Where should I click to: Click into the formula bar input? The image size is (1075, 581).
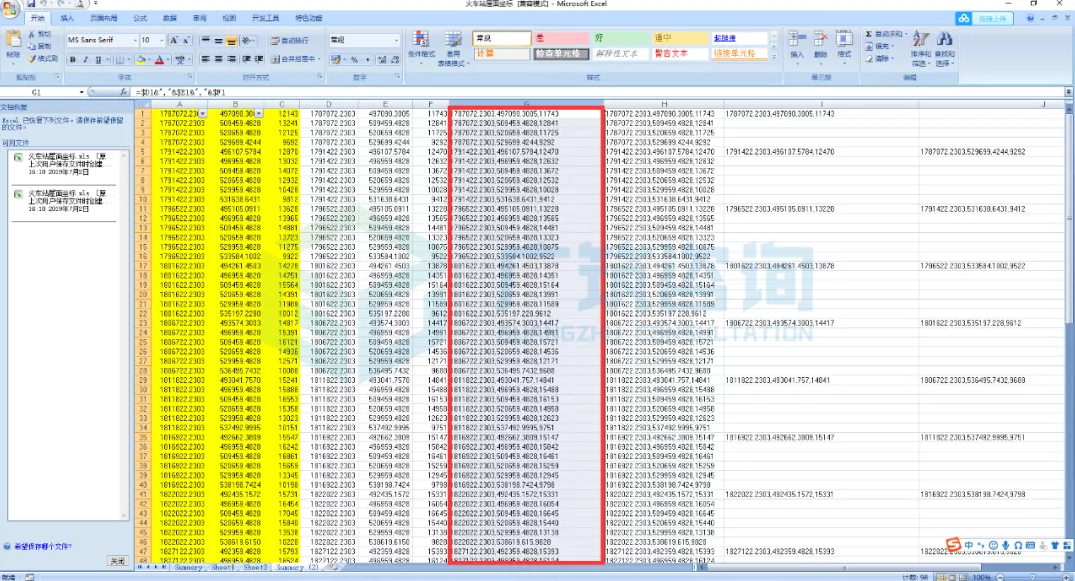tap(596, 92)
